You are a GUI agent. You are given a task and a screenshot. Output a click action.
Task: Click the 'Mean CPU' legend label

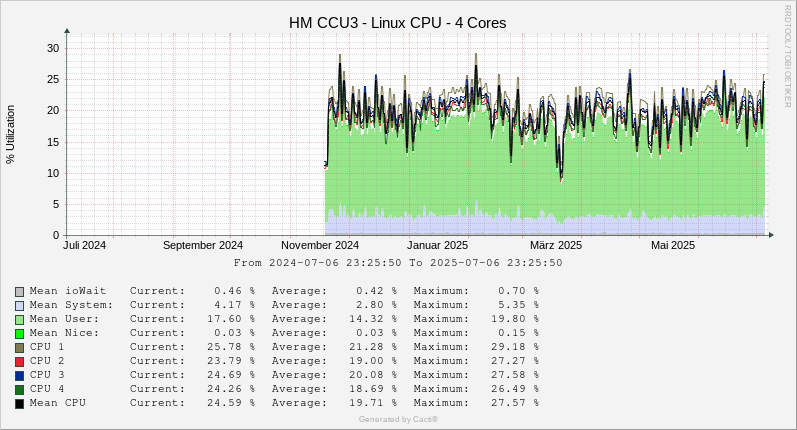[x=57, y=403]
